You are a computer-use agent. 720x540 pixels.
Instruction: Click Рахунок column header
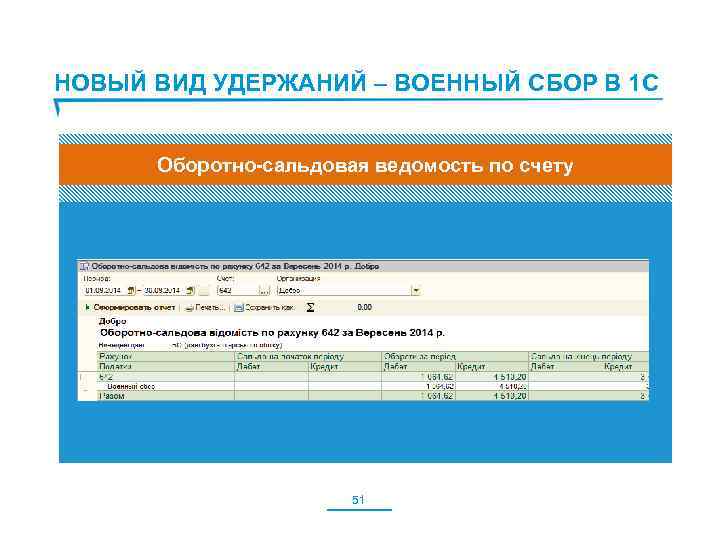point(166,356)
